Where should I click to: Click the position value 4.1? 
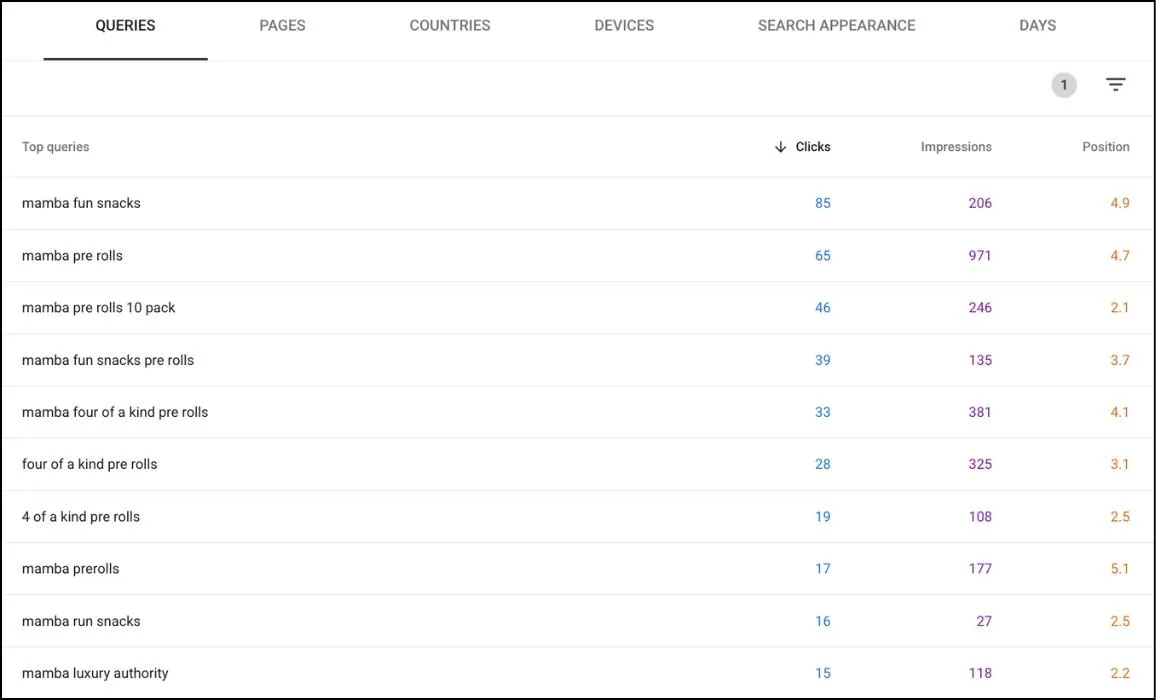point(1120,412)
